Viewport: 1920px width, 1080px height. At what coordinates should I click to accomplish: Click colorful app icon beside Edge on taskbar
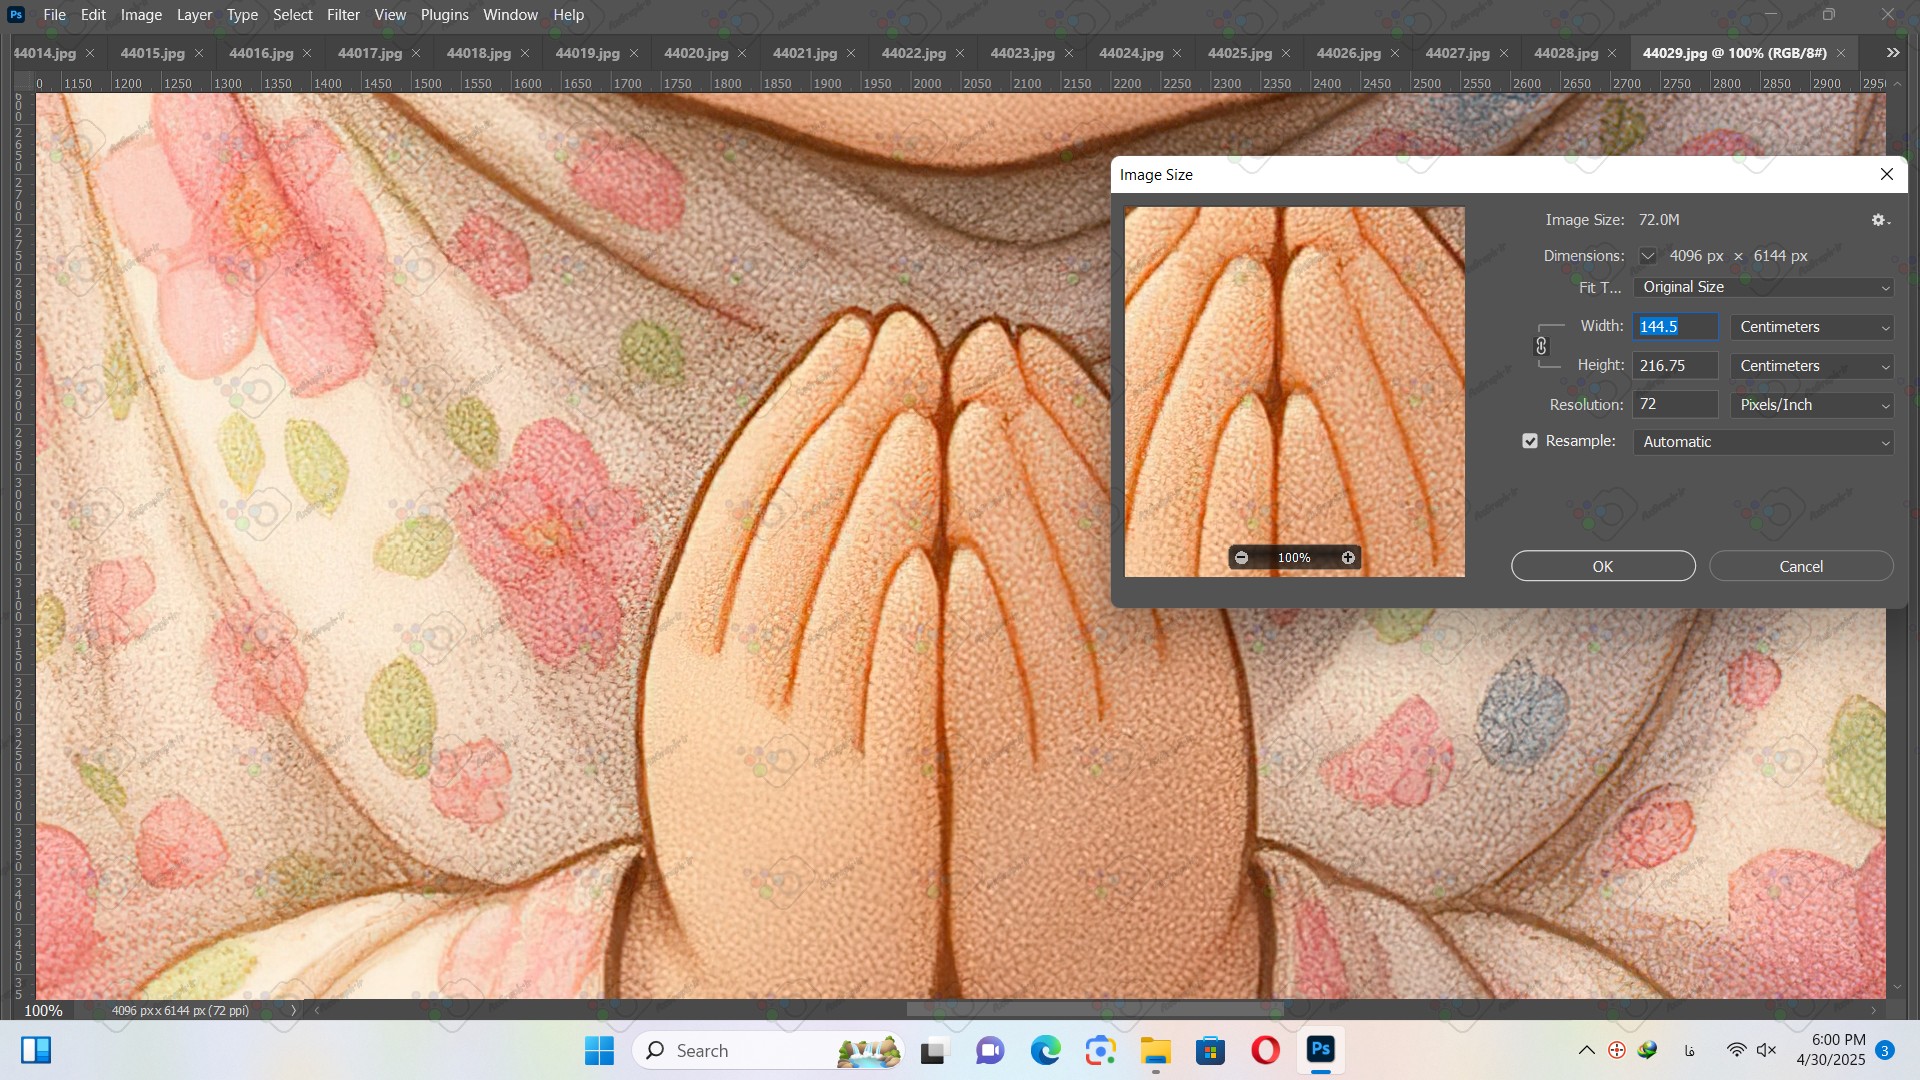(1100, 1050)
